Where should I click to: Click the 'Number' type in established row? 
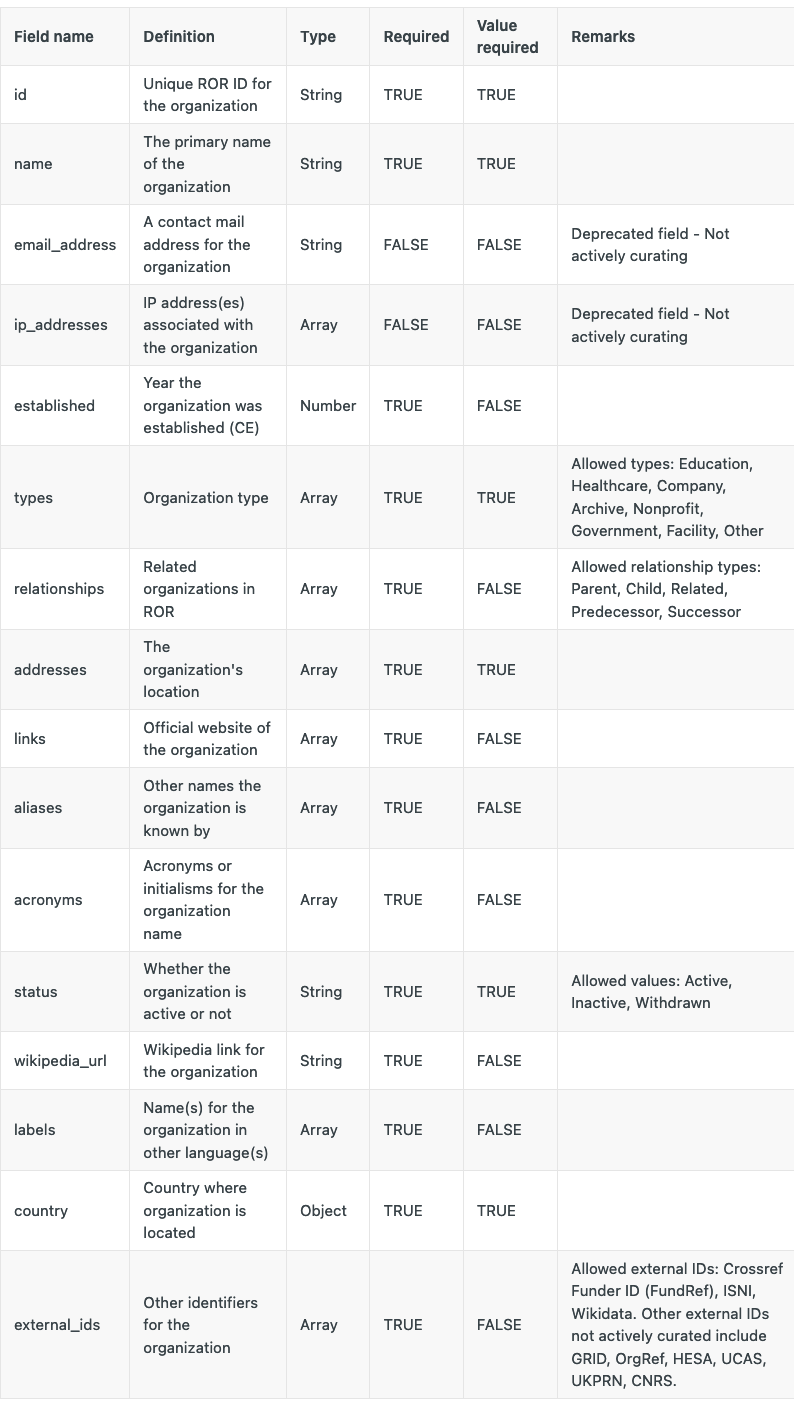[x=328, y=406]
